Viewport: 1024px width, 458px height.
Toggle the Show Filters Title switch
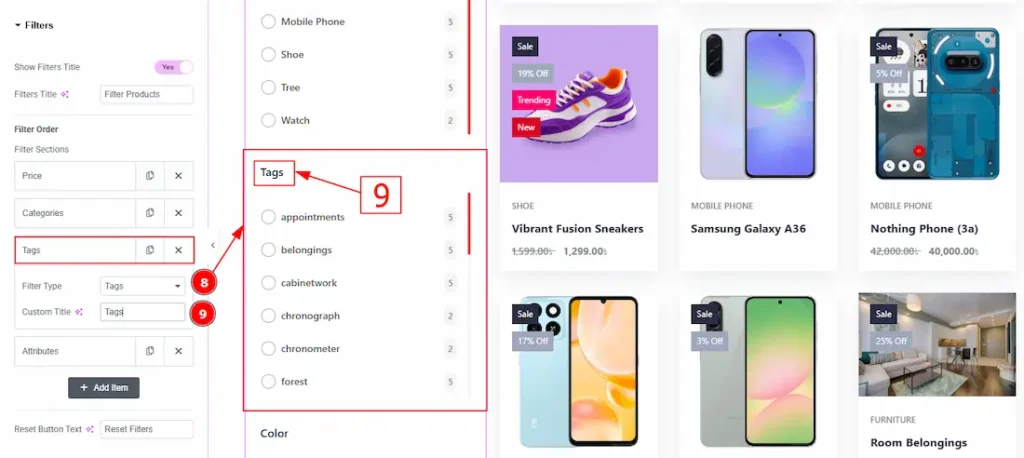pyautogui.click(x=174, y=67)
